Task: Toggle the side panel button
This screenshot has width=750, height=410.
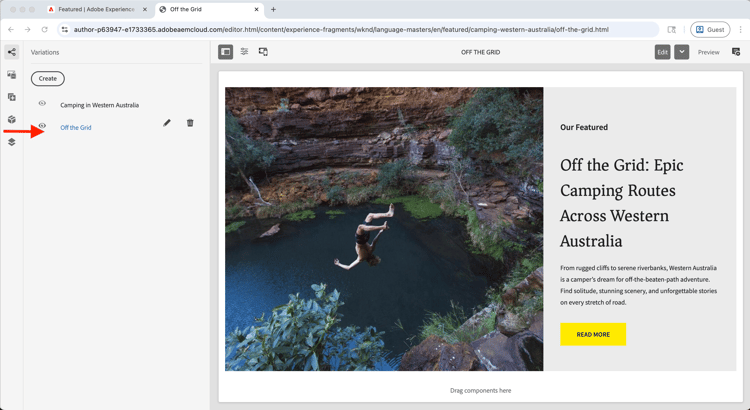Action: 225,52
